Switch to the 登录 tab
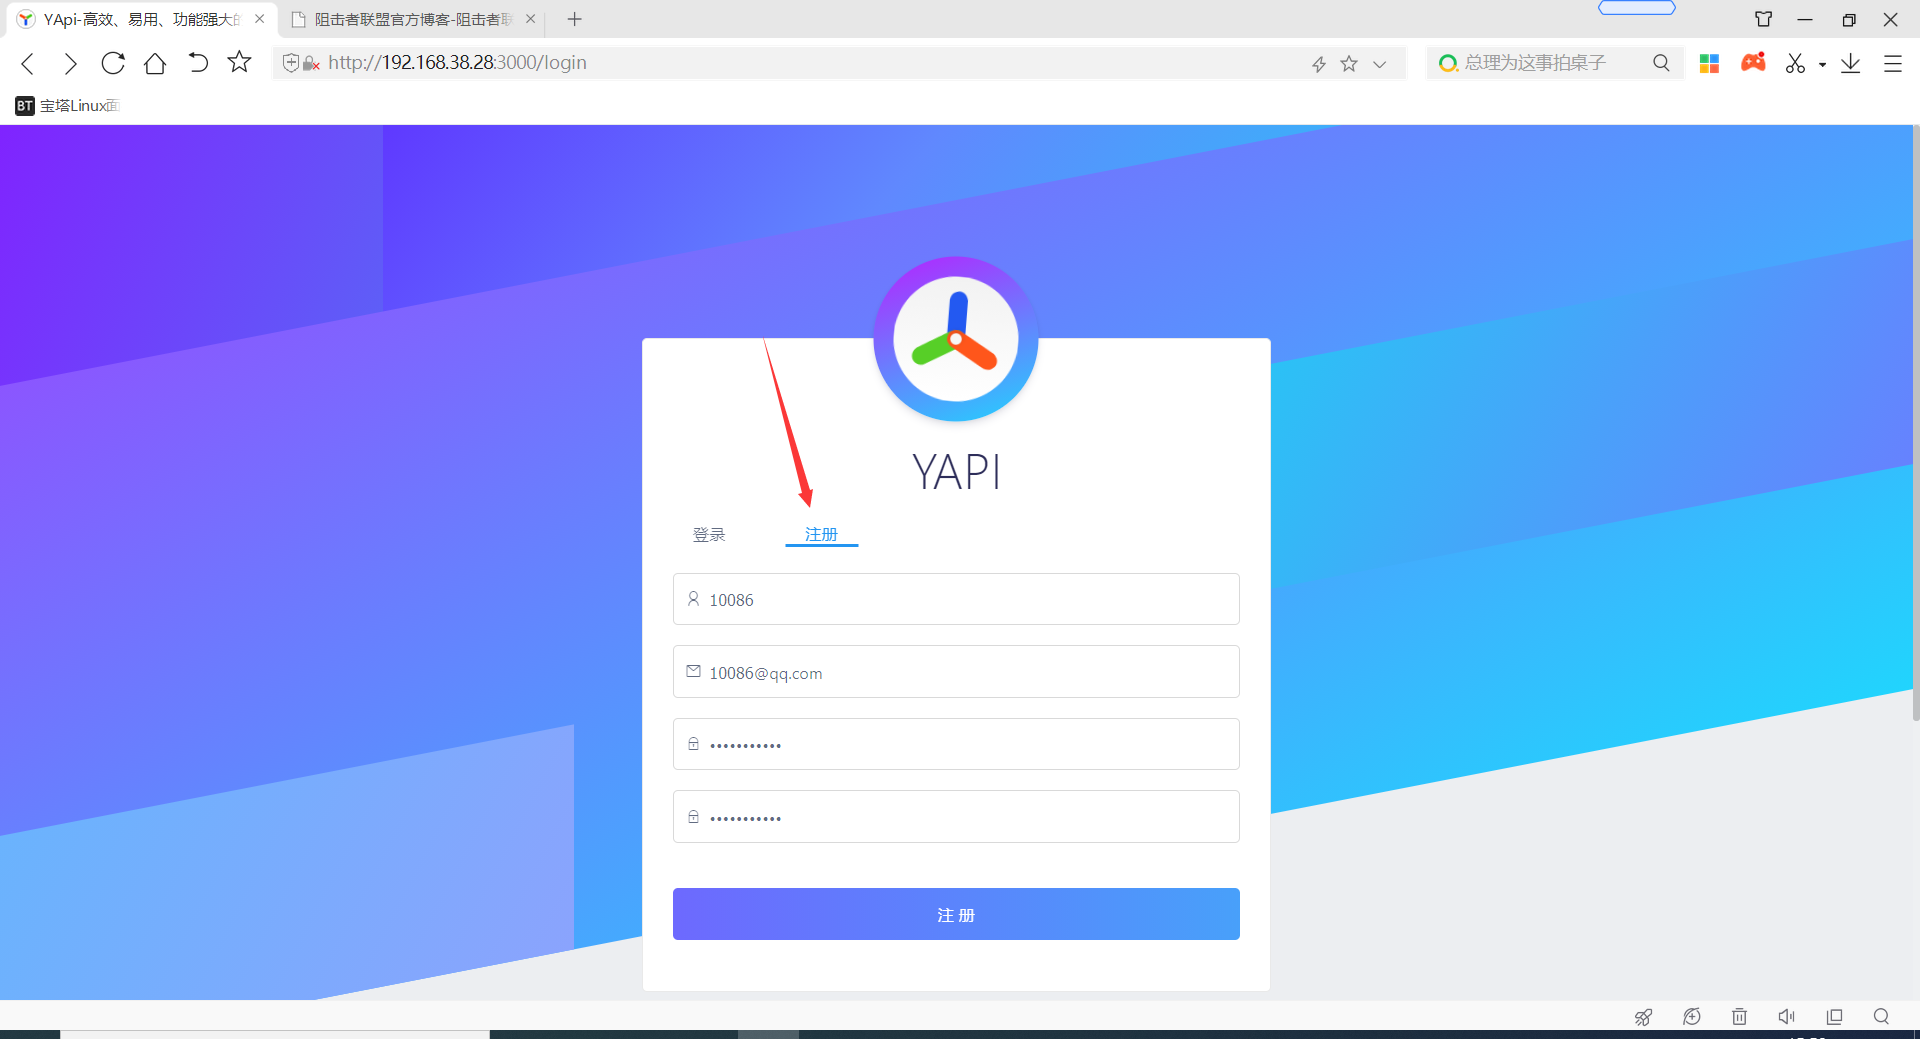This screenshot has width=1920, height=1039. [709, 535]
